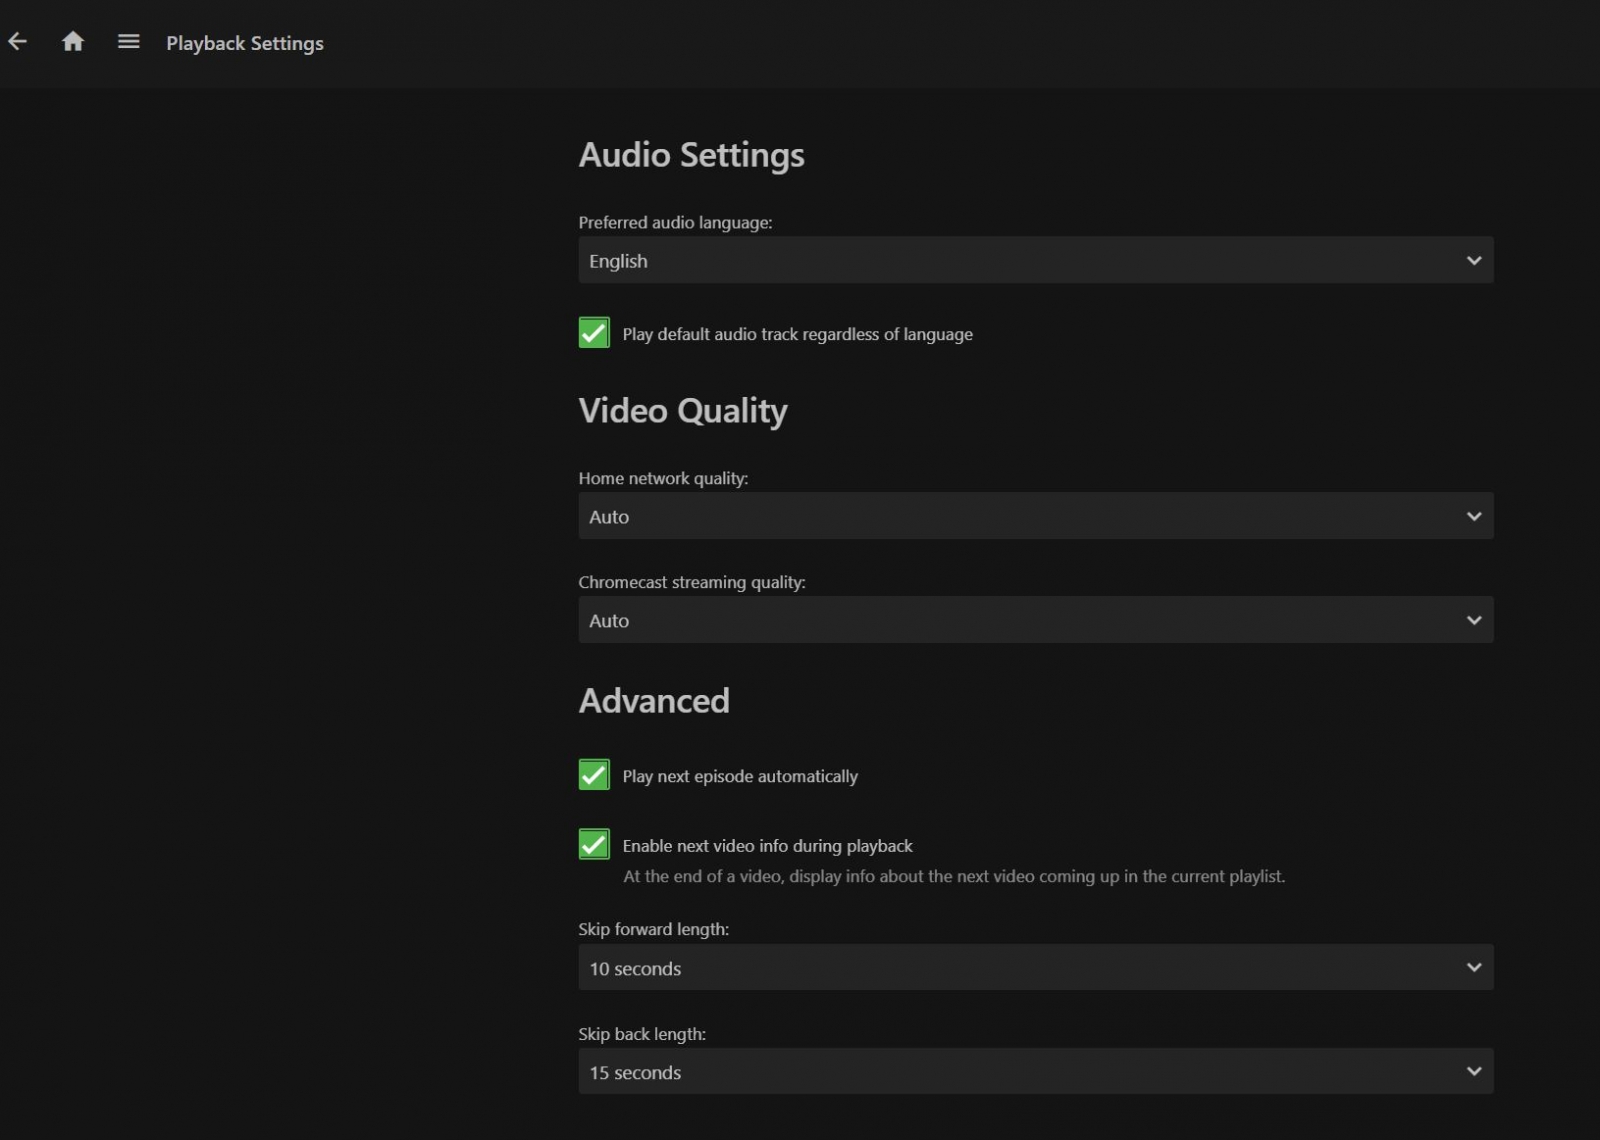Click 'Play default audio track regardless of language' text
Image resolution: width=1600 pixels, height=1140 pixels.
[797, 335]
